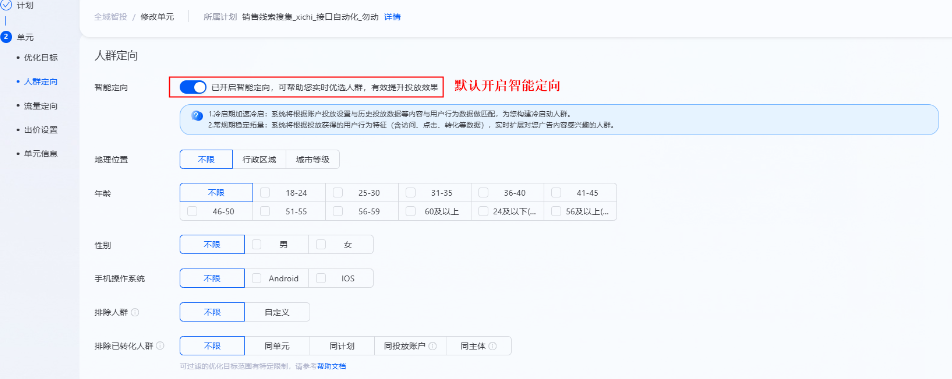Viewport: 952px width, 379px height.
Task: Choose 同计划 exclusion option
Action: pos(342,346)
